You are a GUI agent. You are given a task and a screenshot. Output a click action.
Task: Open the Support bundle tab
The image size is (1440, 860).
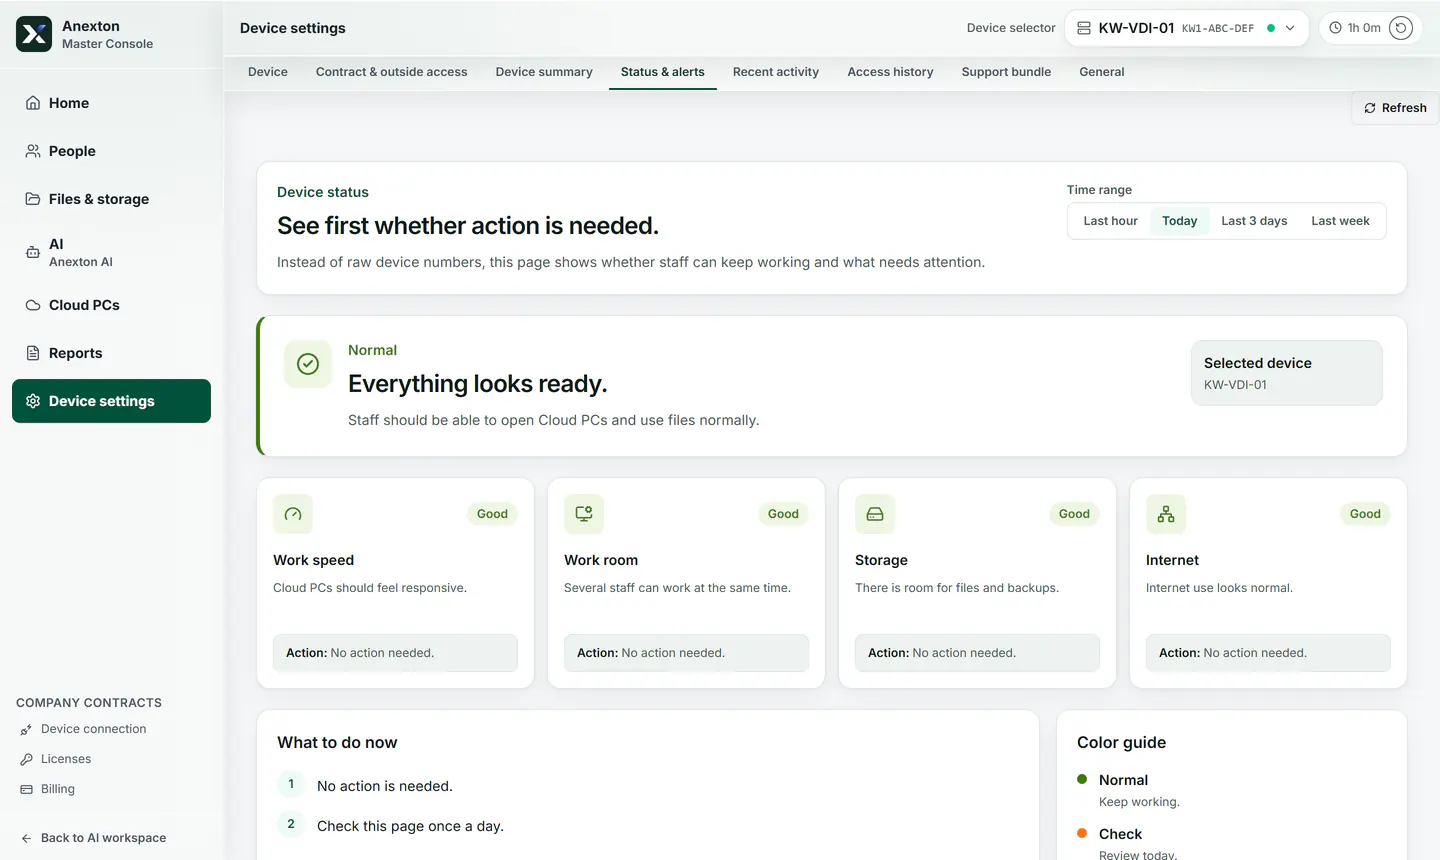click(1006, 72)
